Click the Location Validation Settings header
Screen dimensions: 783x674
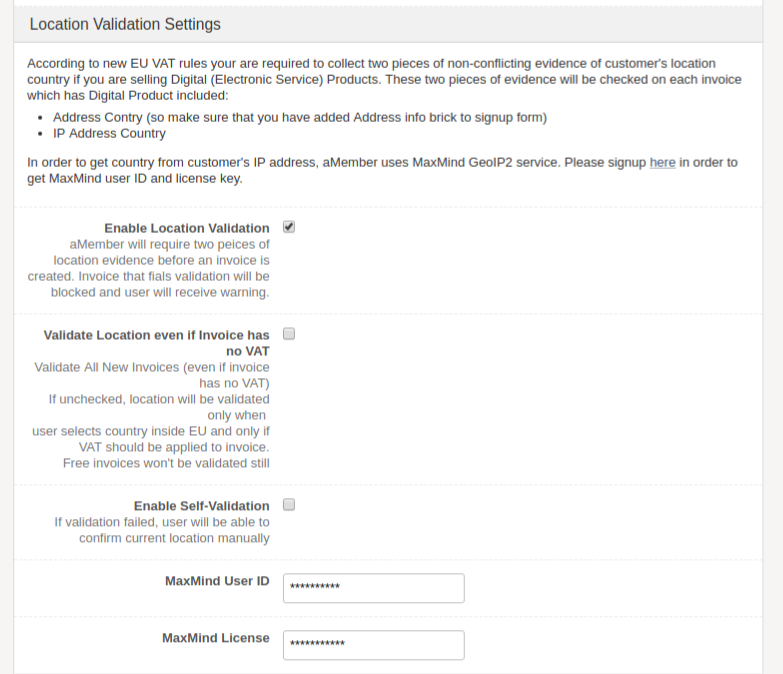pos(125,24)
